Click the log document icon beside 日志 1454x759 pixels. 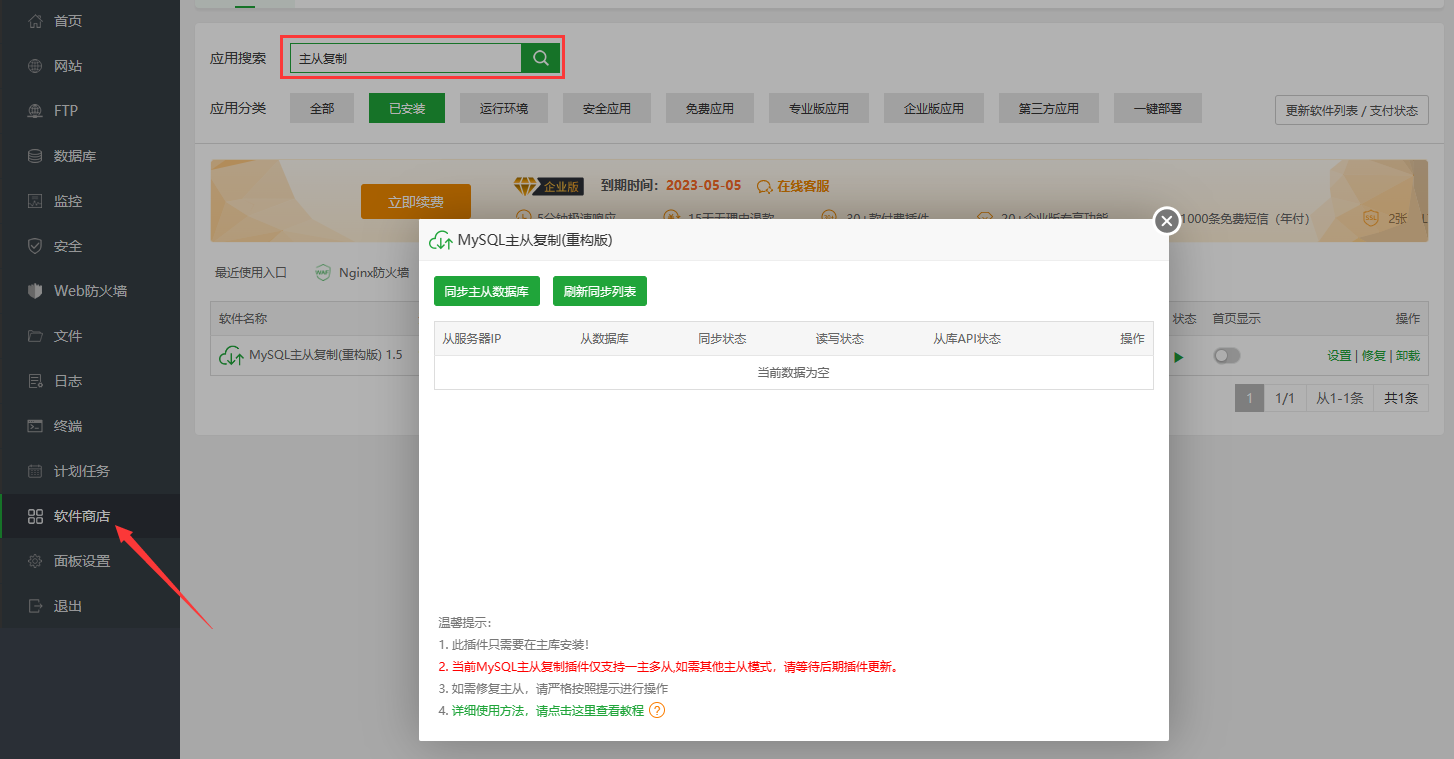(35, 381)
